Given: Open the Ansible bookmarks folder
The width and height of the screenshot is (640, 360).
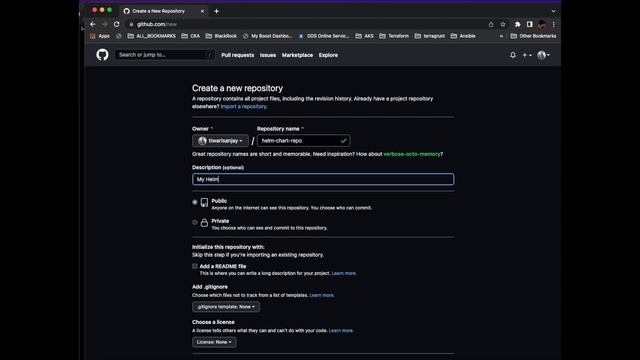Looking at the screenshot, I should (x=463, y=36).
